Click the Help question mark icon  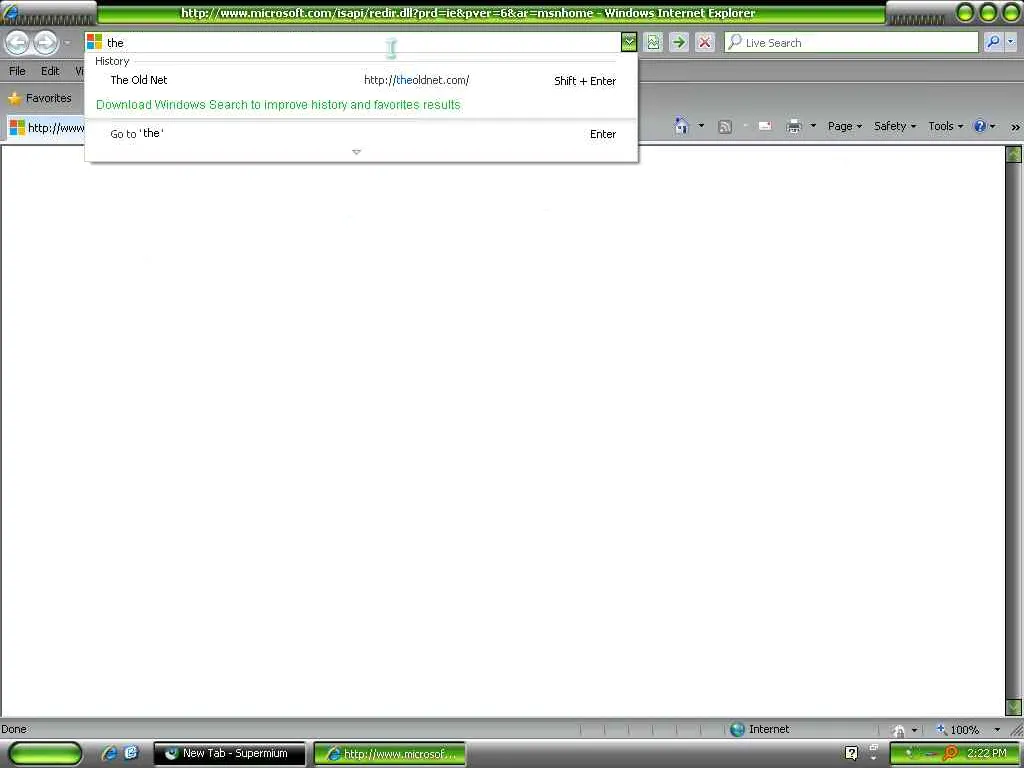point(980,126)
